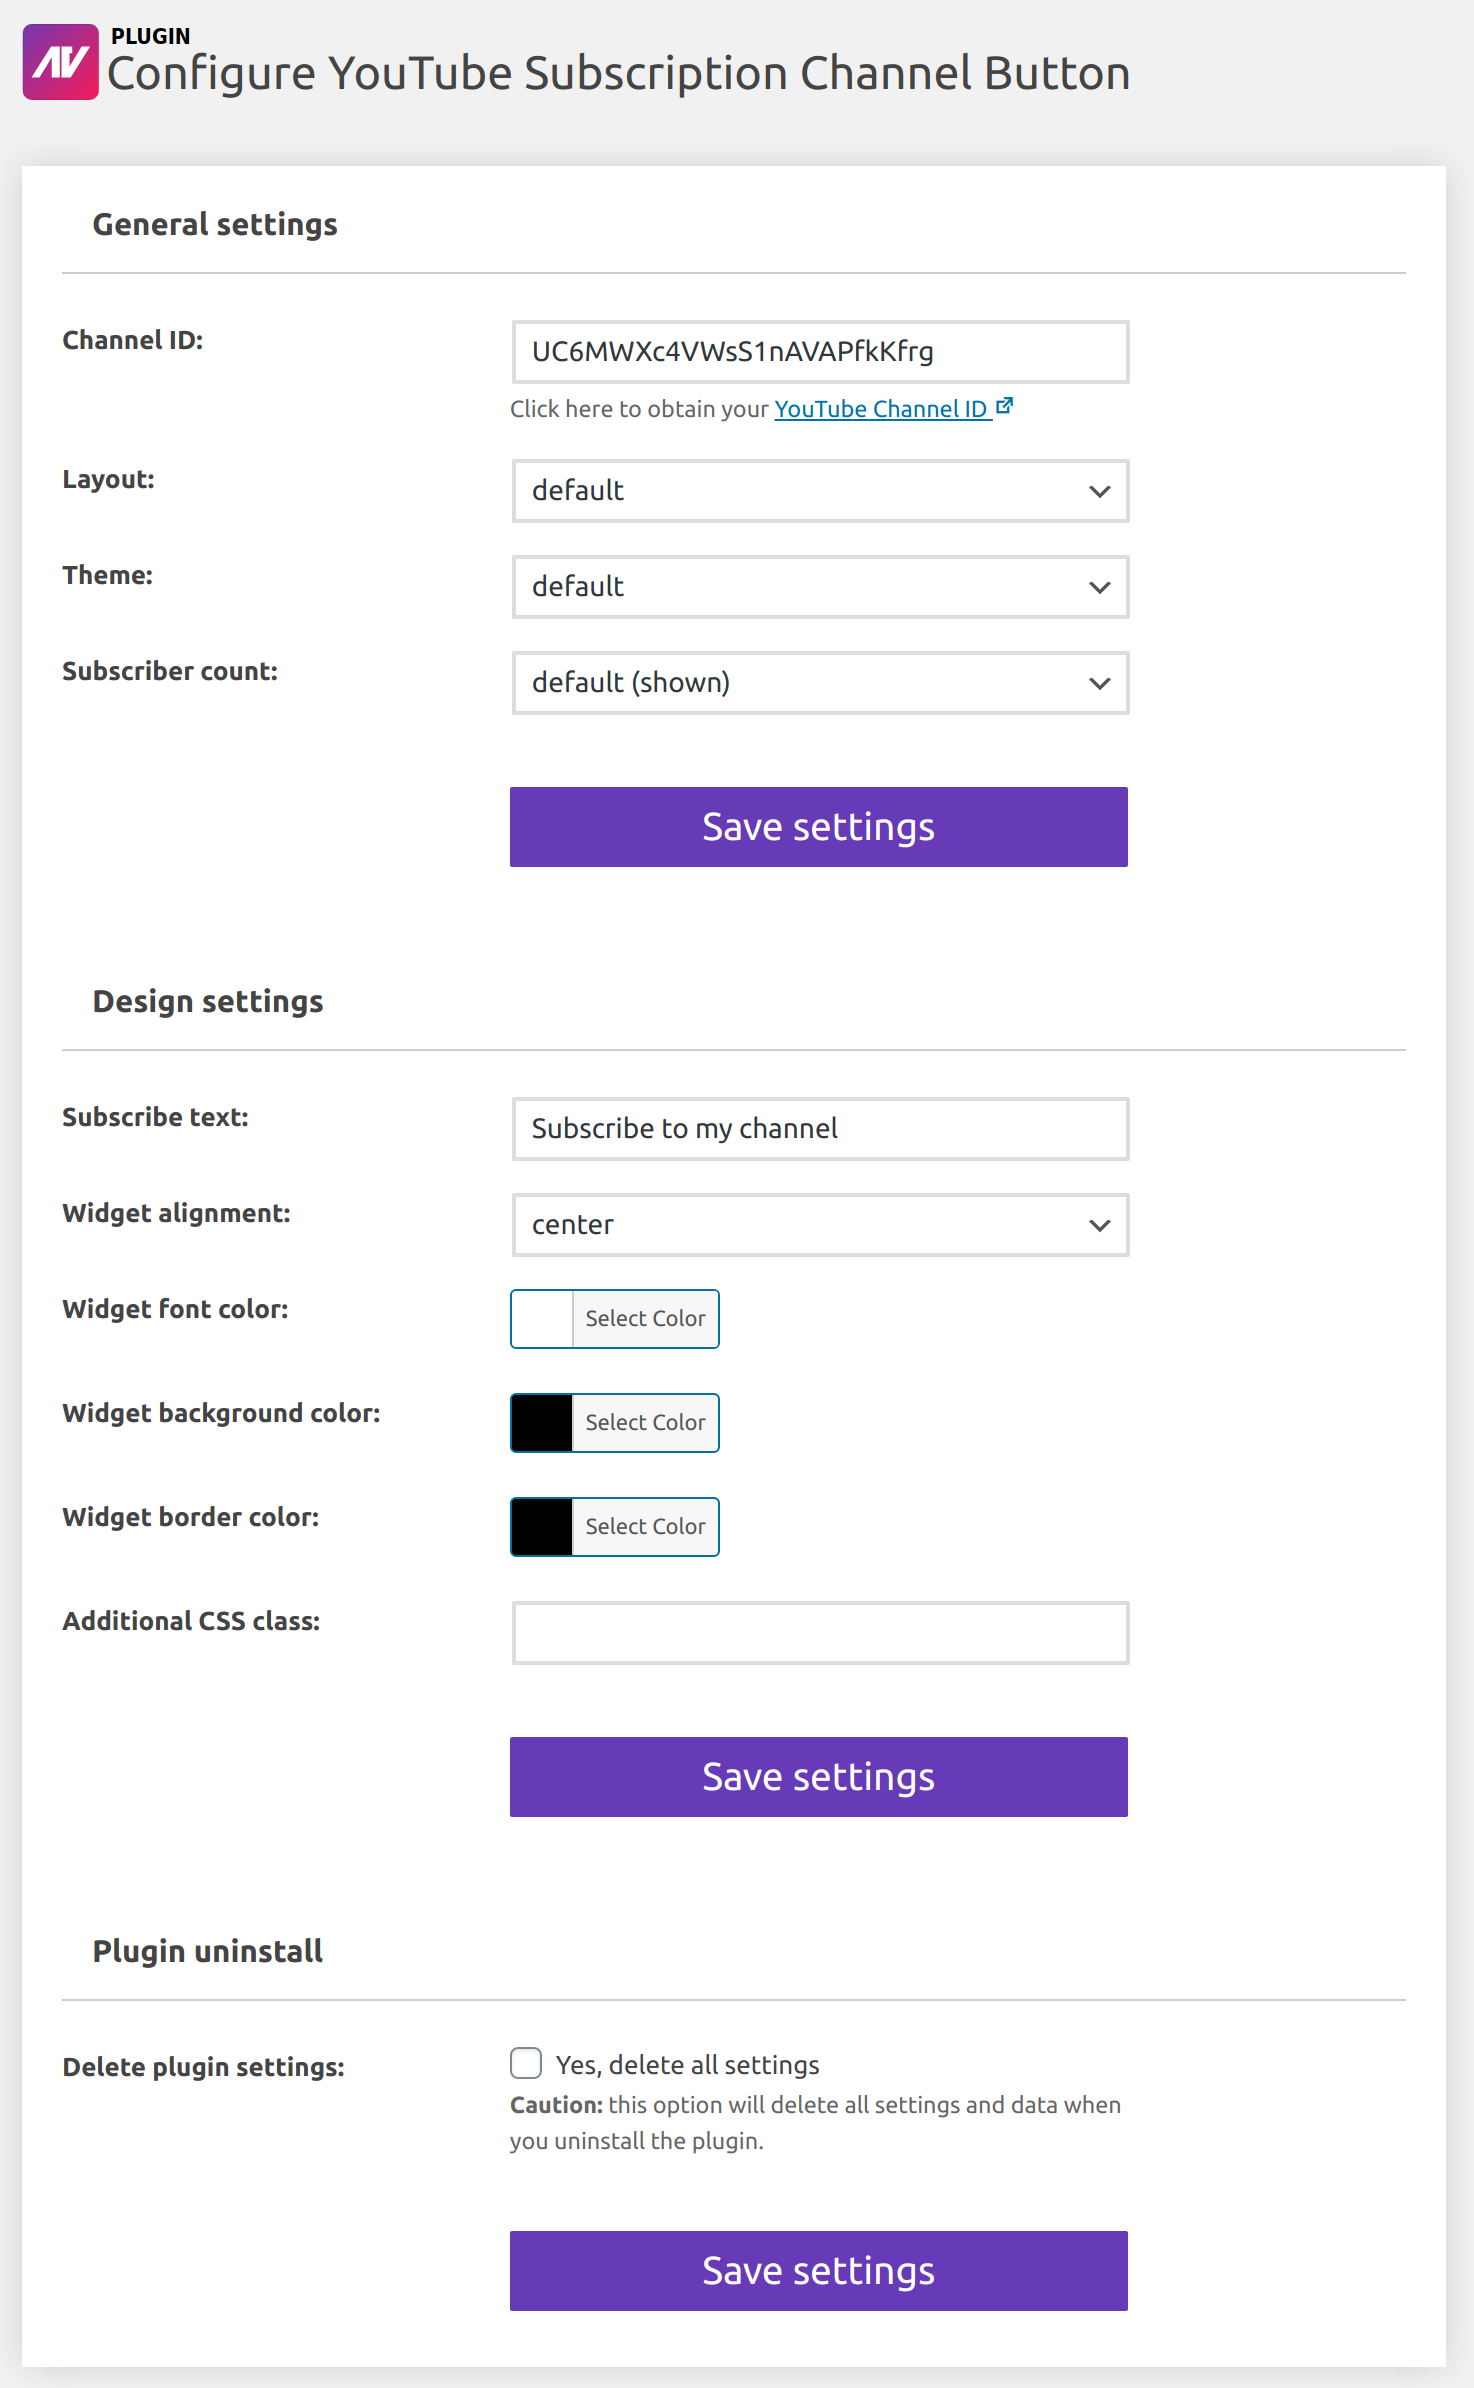Click Select Color for Widget background color
Viewport: 1474px width, 2388px height.
coord(645,1423)
